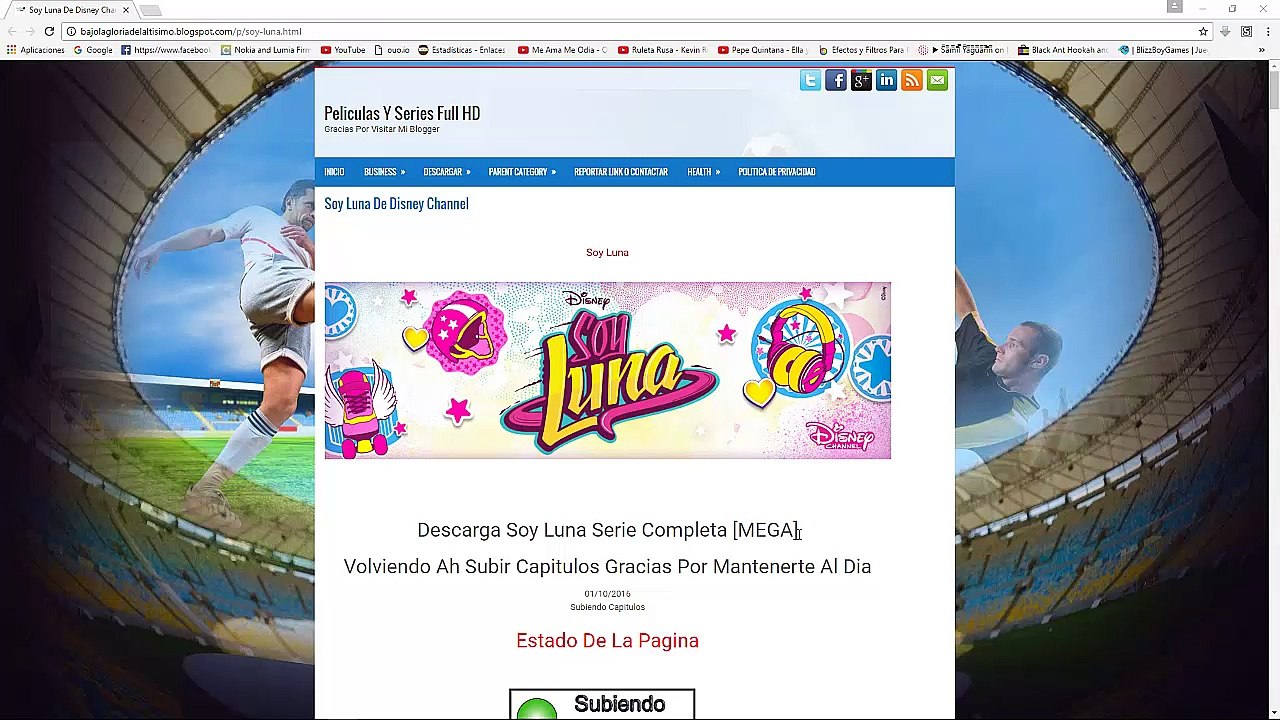Image resolution: width=1280 pixels, height=720 pixels.
Task: Open the blog's Twitter icon
Action: 810,80
